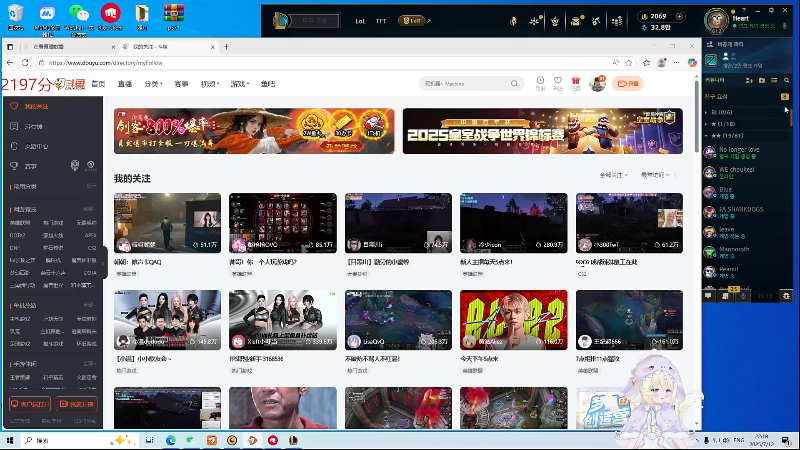Open the Recycle Bin desktop icon
The width and height of the screenshot is (800, 450).
[15, 17]
